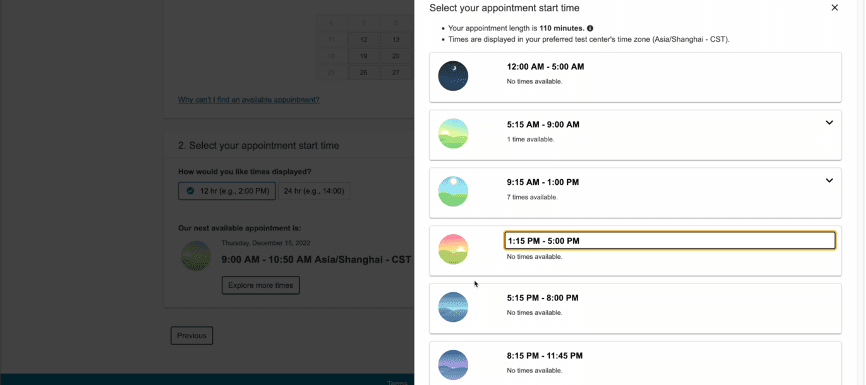Click the evening icon for 8:15 PM slot
Viewport: 866px width, 385px height.
(453, 365)
